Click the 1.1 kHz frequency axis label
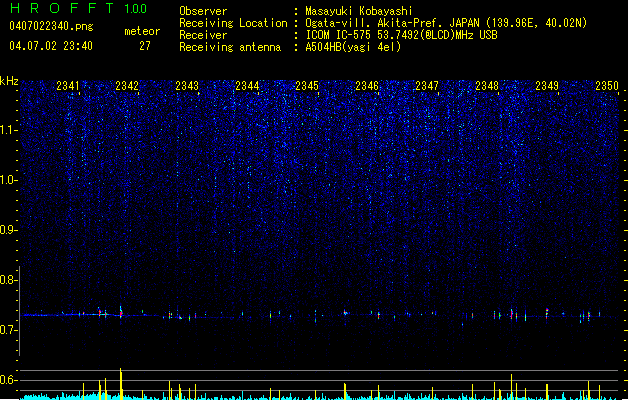Image resolution: width=629 pixels, height=400 pixels. pyautogui.click(x=9, y=130)
